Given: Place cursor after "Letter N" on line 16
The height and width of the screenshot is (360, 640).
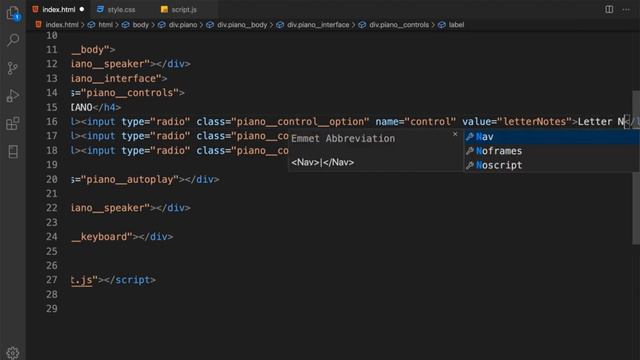Looking at the screenshot, I should (625, 122).
